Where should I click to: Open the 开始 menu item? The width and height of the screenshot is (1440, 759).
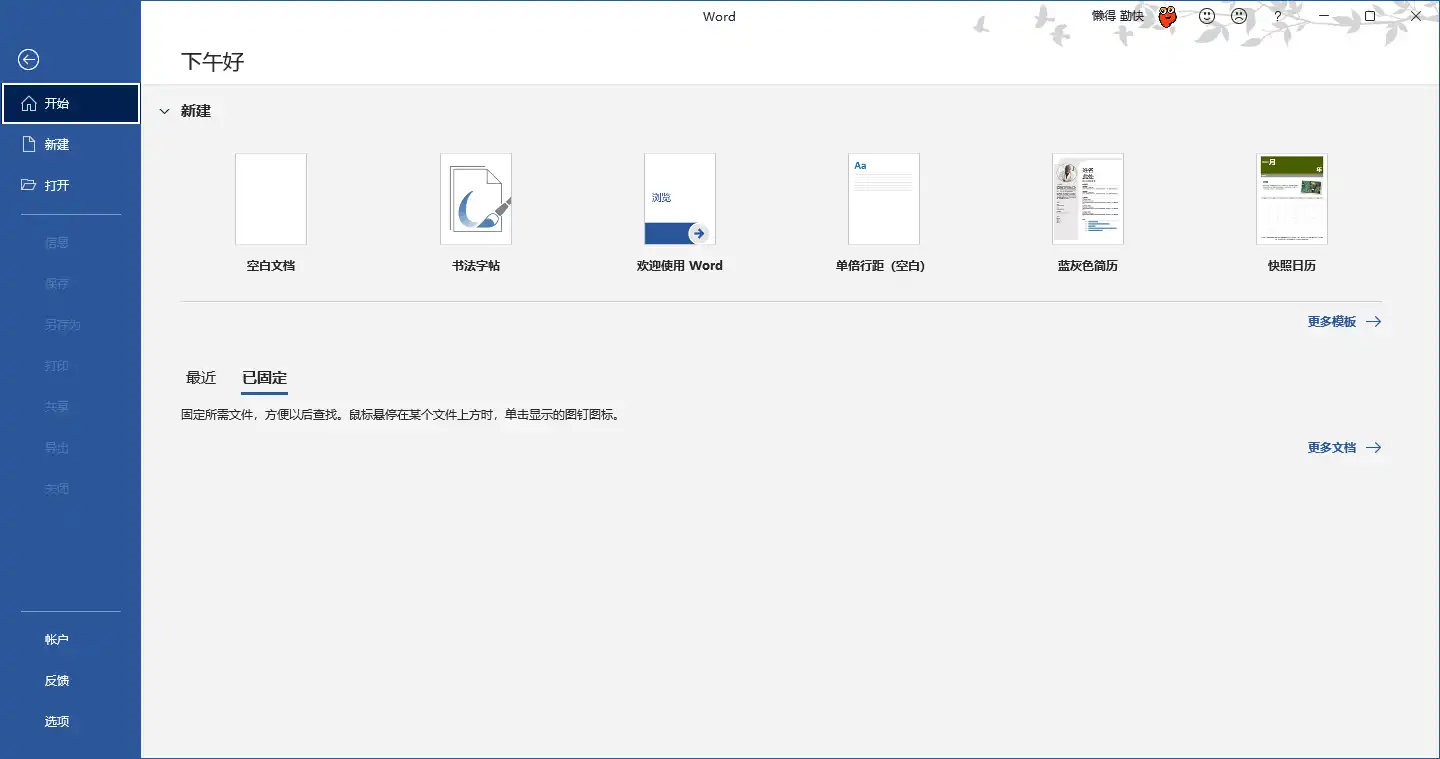coord(70,103)
